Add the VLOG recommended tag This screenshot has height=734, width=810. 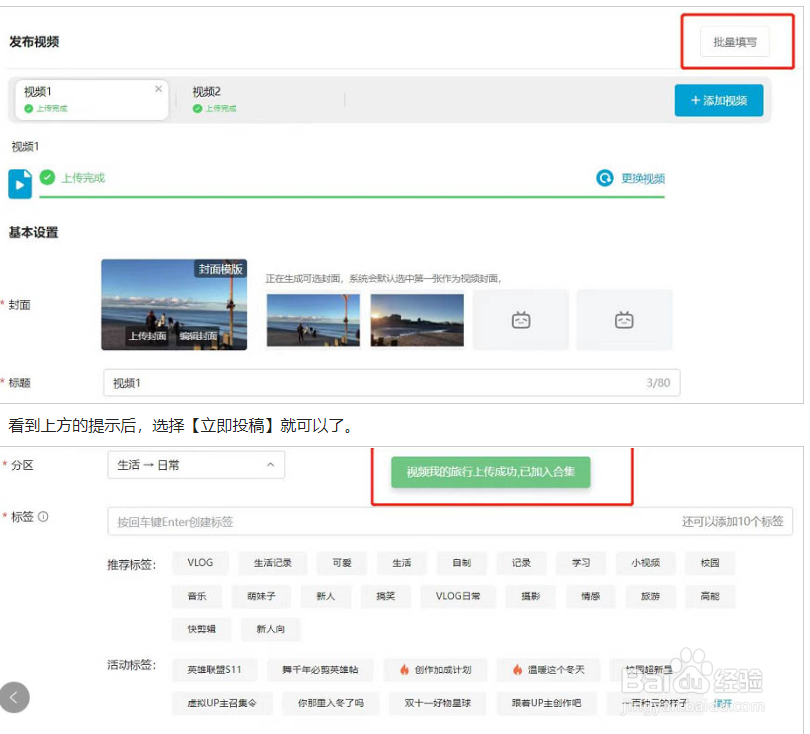(200, 563)
